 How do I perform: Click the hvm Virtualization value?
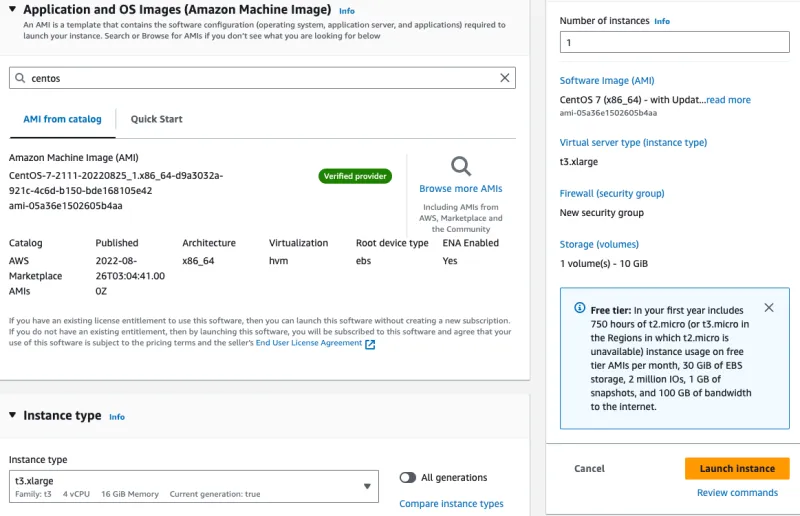tap(278, 261)
